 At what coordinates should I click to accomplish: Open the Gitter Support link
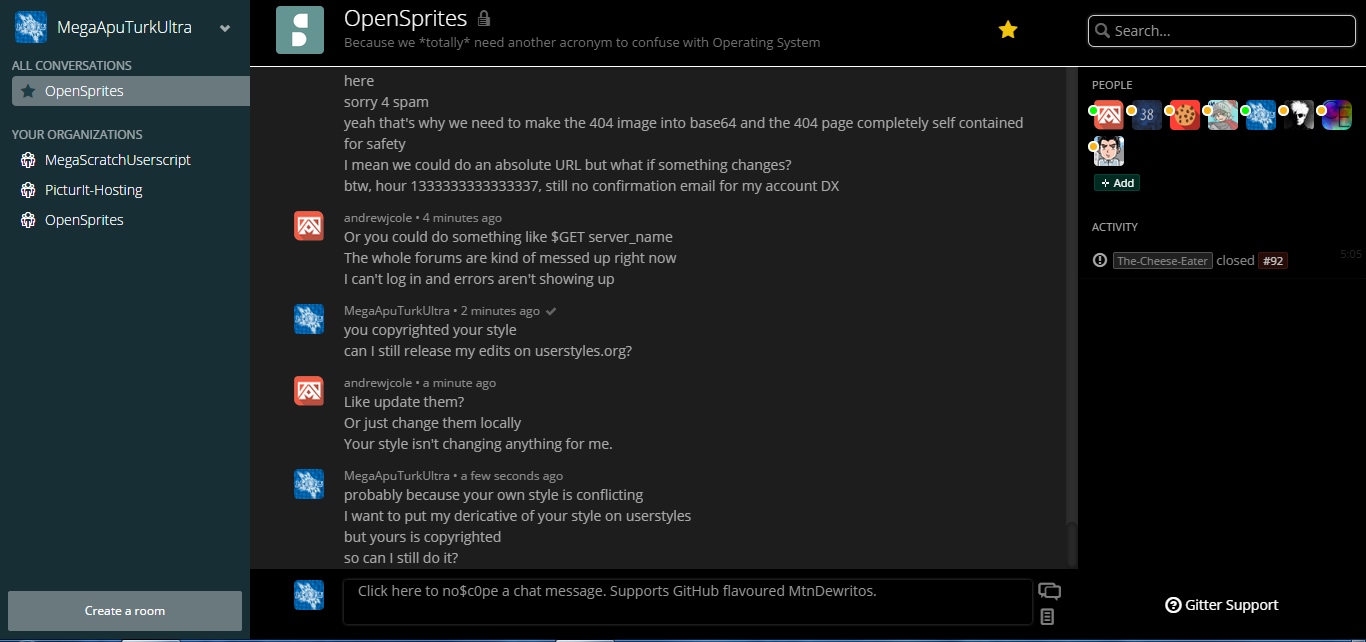[1222, 605]
